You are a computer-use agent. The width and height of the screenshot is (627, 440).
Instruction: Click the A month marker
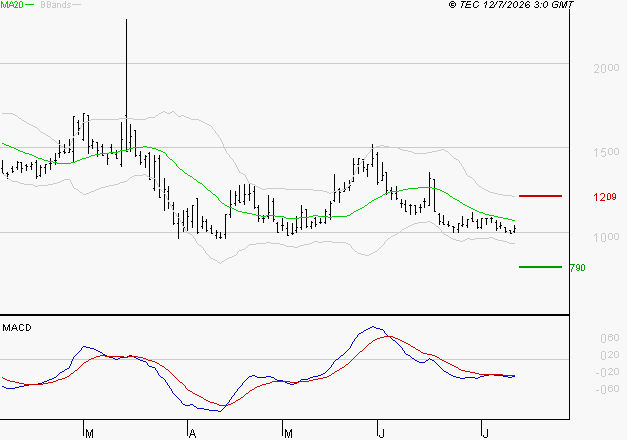click(x=193, y=434)
